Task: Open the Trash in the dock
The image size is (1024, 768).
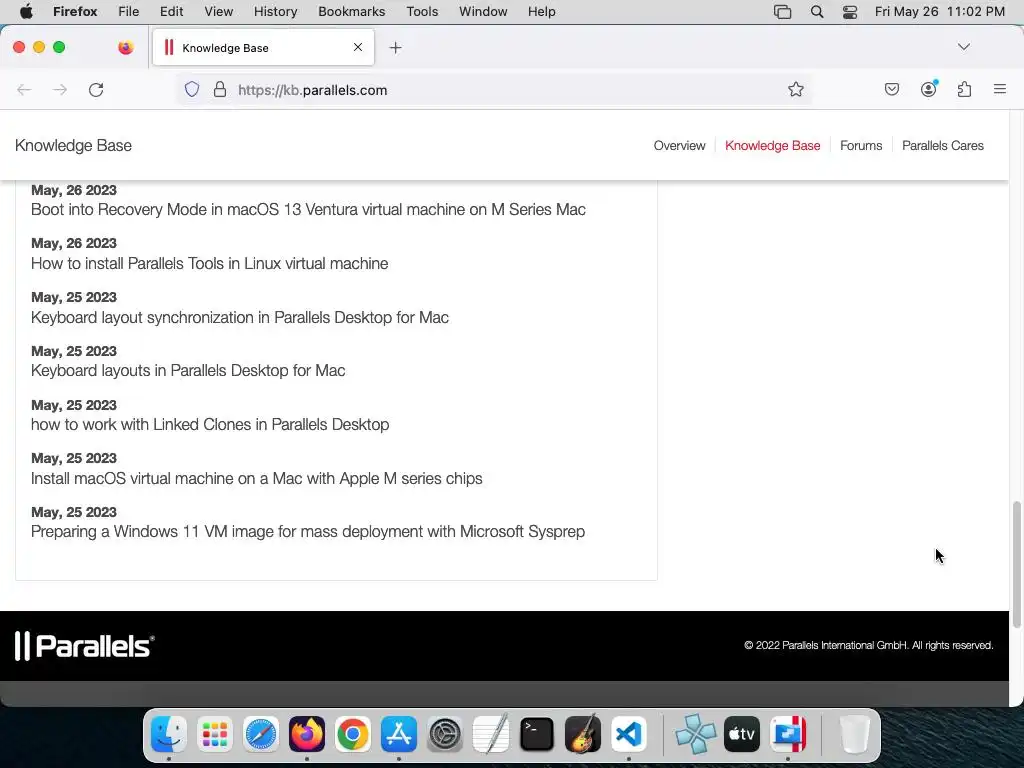Action: pos(854,734)
